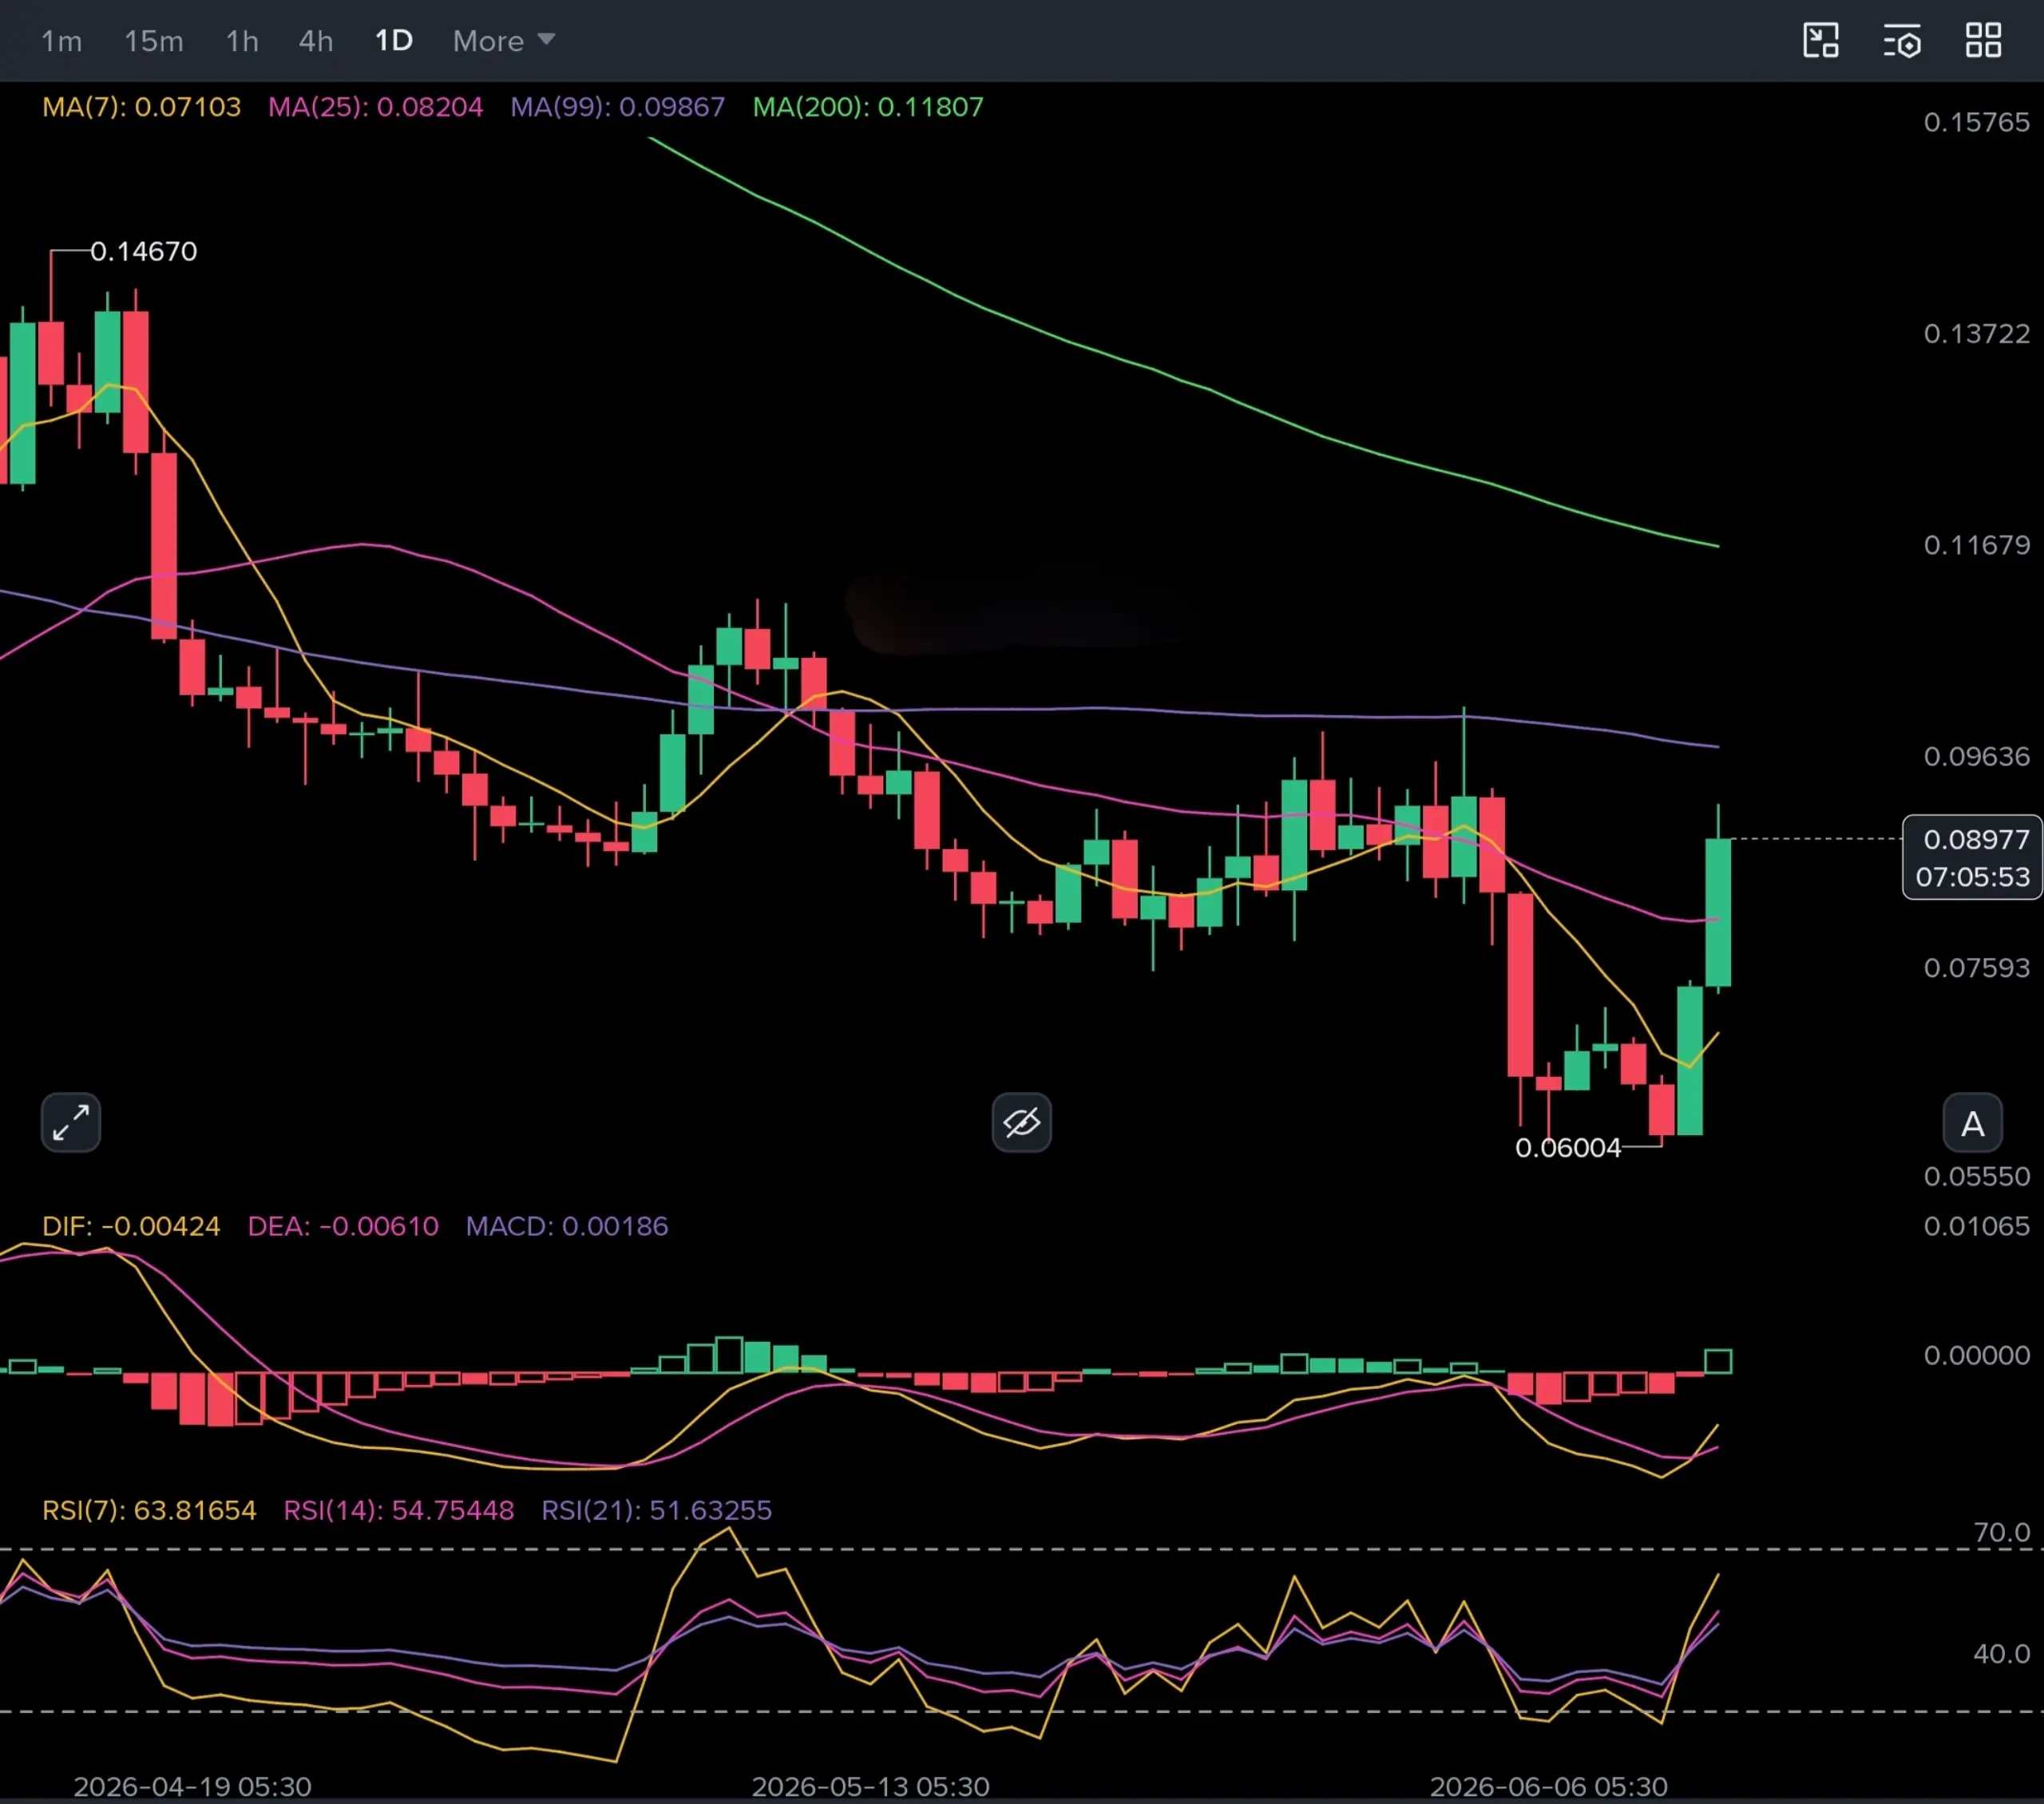Select the 15m timeframe tab
This screenshot has height=1804, width=2044.
154,41
